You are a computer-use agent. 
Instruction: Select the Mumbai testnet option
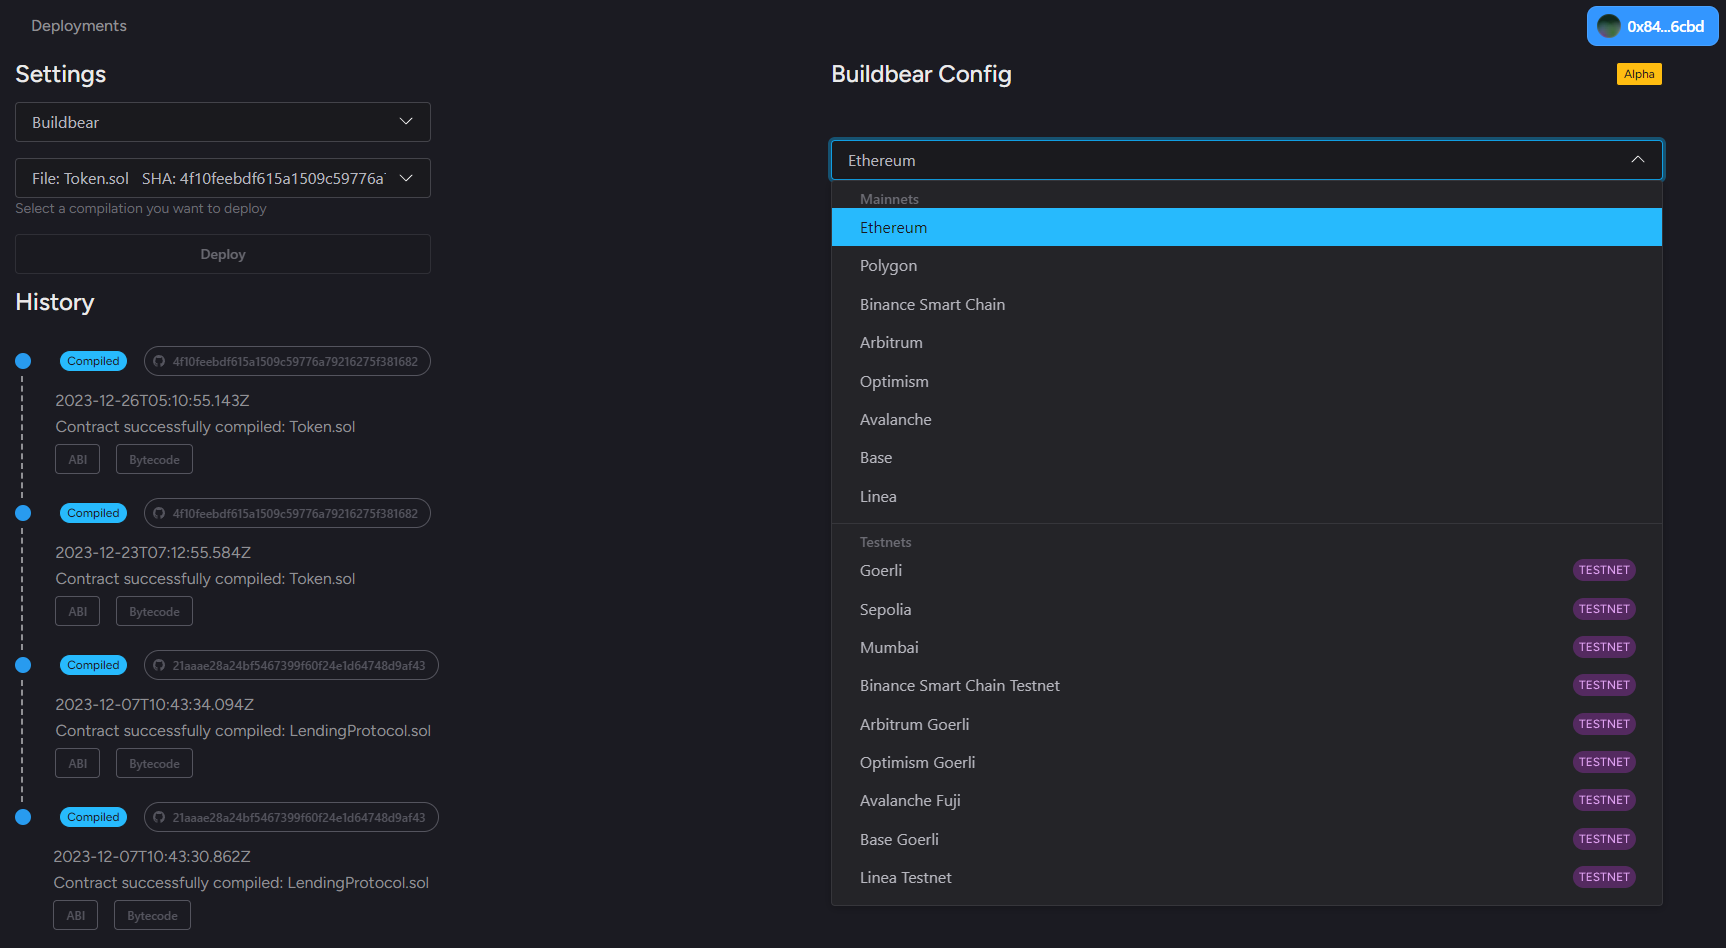coord(1247,647)
